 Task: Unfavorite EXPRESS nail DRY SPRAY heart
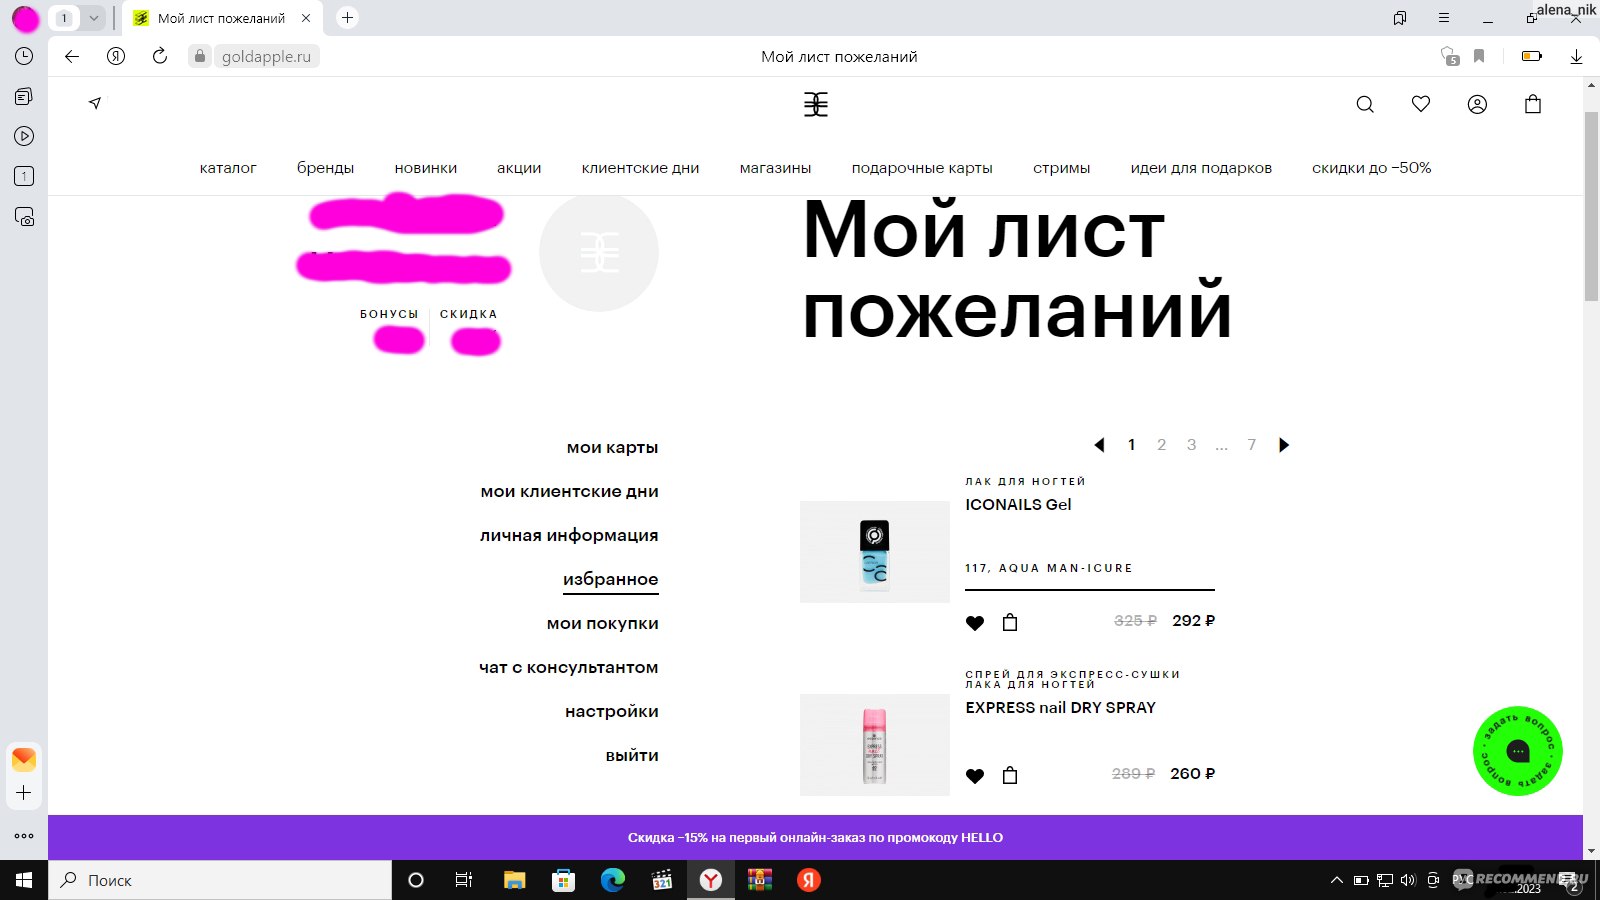coord(975,776)
